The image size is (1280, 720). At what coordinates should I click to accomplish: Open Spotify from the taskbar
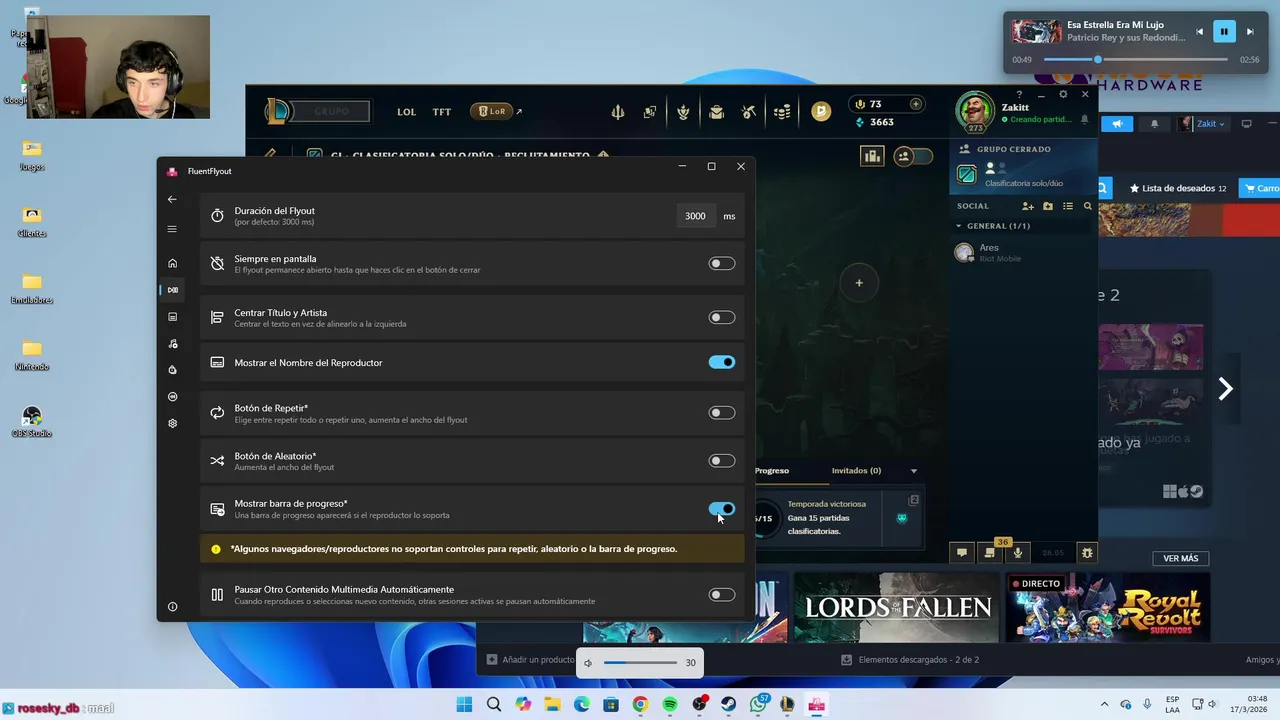[670, 704]
